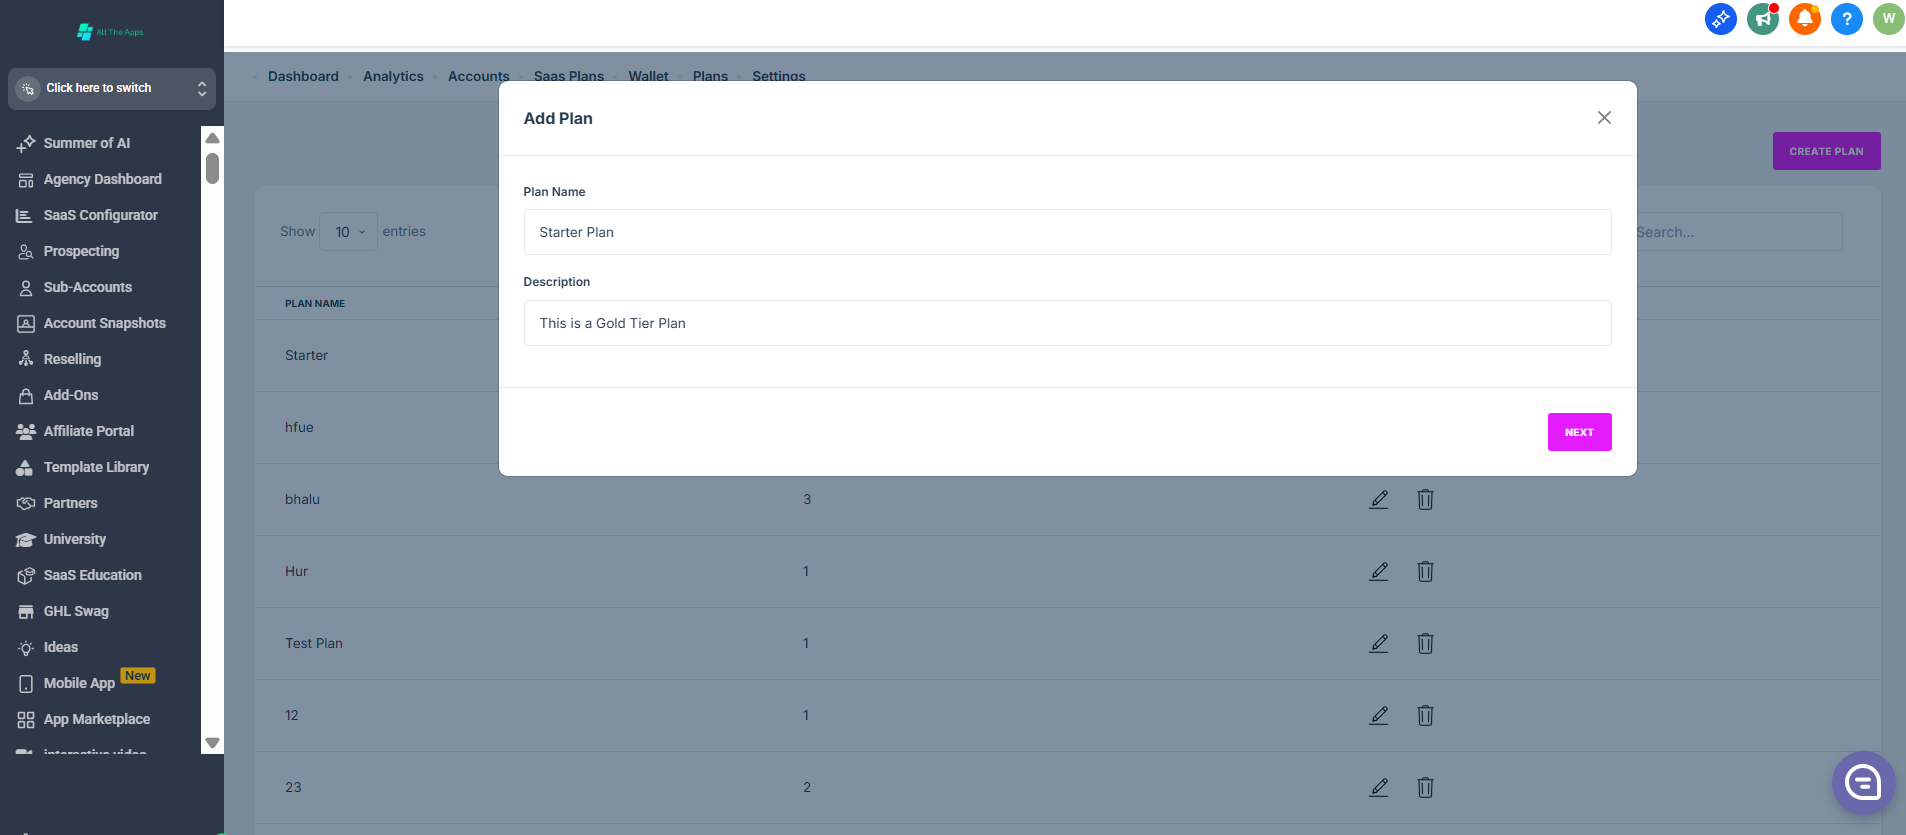The height and width of the screenshot is (835, 1906).
Task: Delete the bhalu plan
Action: [1425, 499]
